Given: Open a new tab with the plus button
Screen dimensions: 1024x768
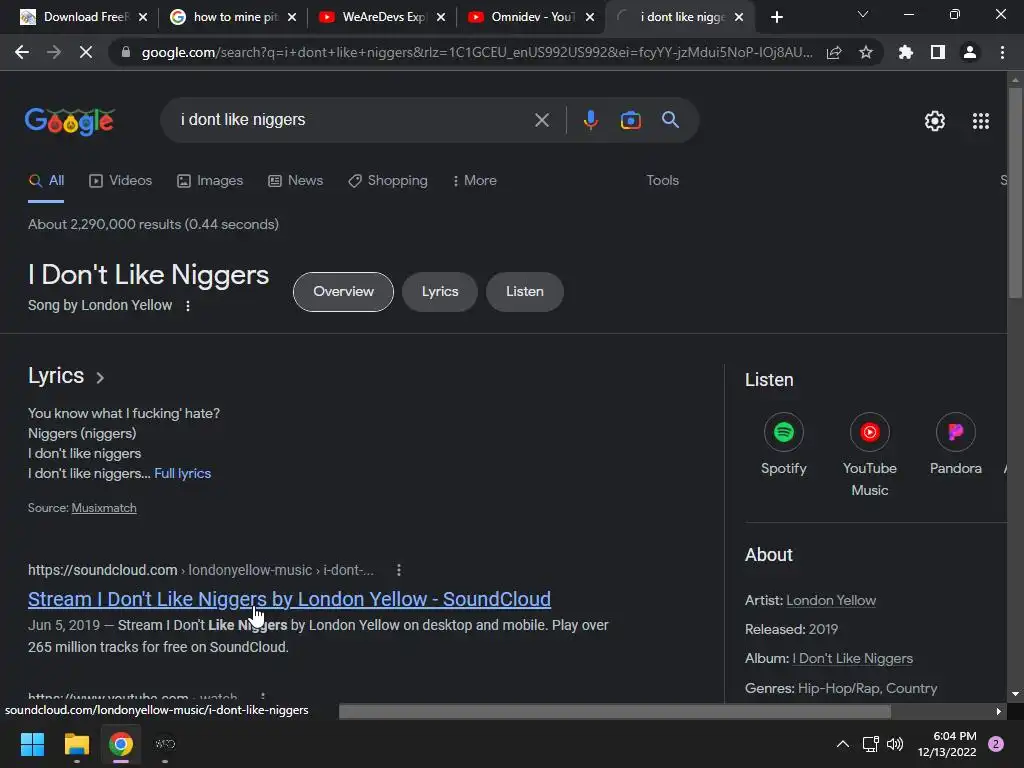Looking at the screenshot, I should pyautogui.click(x=776, y=17).
